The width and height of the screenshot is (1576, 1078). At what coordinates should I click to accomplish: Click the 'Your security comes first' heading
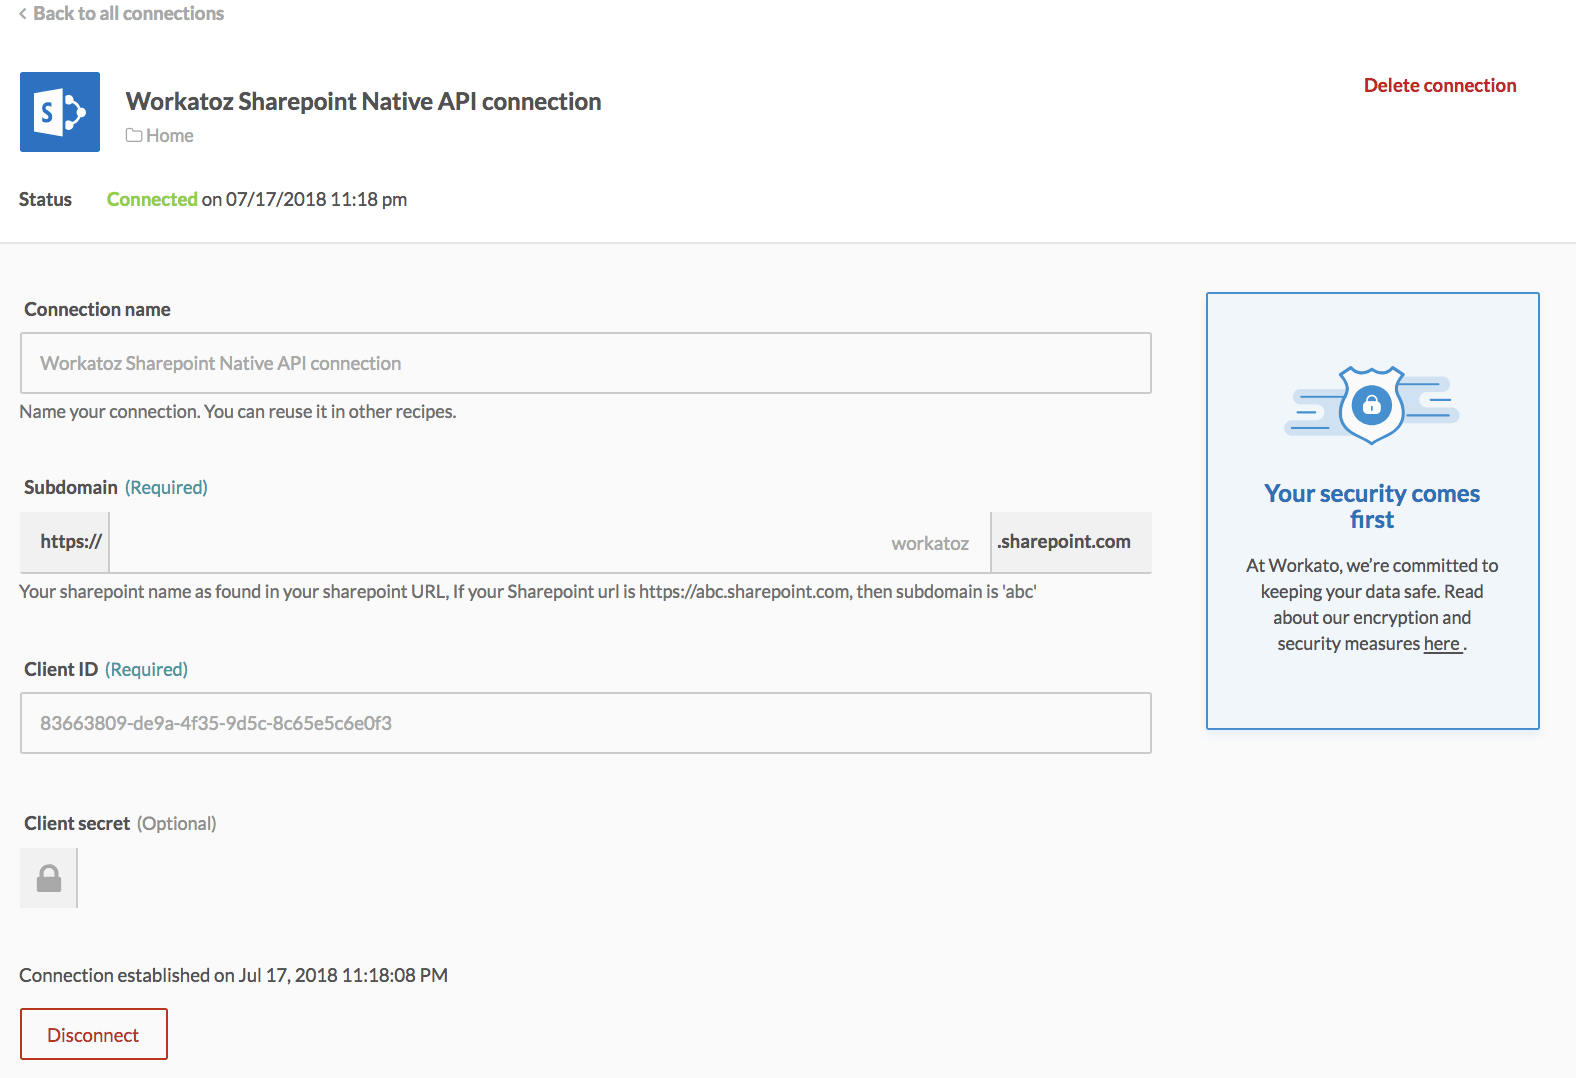(1371, 506)
